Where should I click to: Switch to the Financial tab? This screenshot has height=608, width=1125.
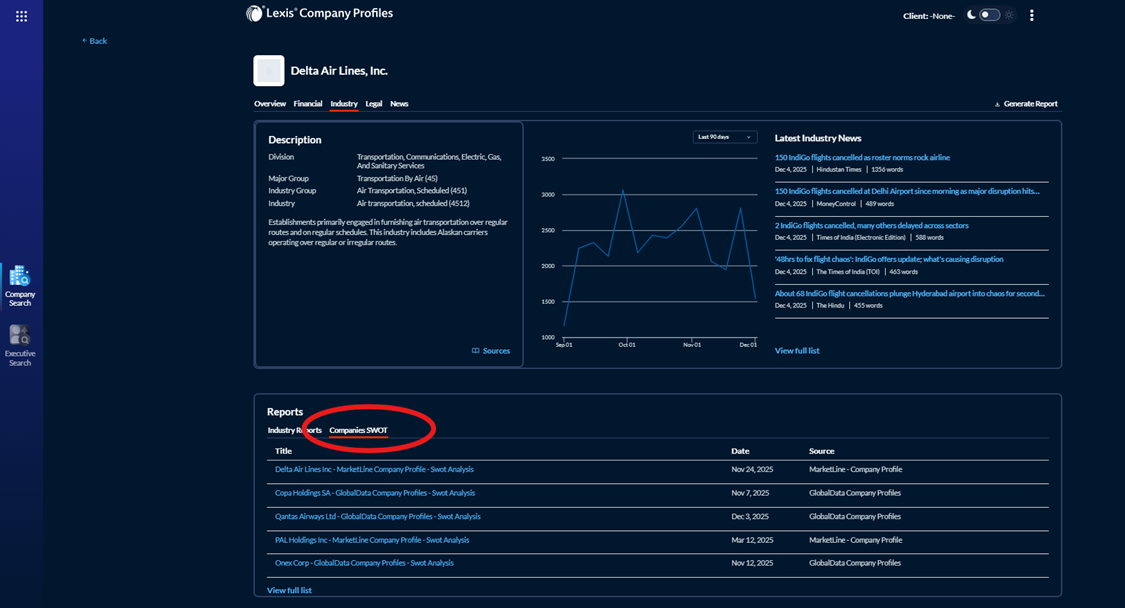coord(308,104)
